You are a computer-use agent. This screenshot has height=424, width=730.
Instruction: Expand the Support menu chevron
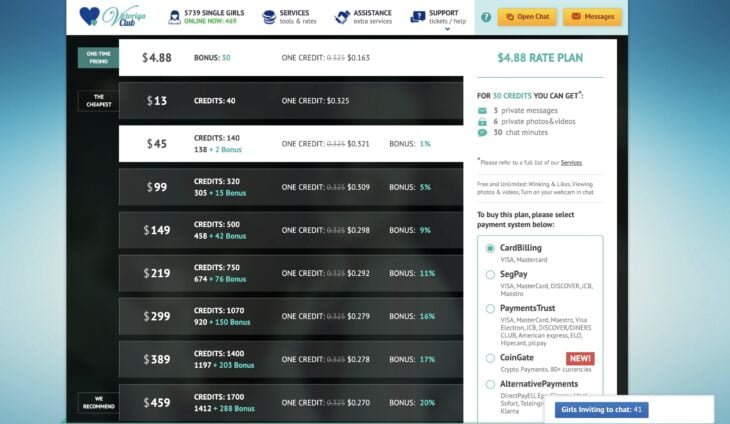[447, 30]
